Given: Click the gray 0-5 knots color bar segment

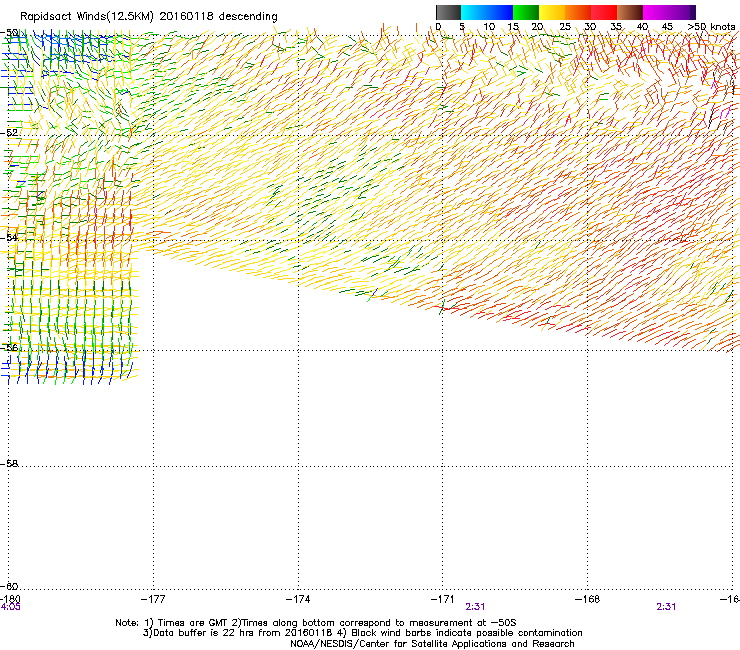Looking at the screenshot, I should pos(448,12).
